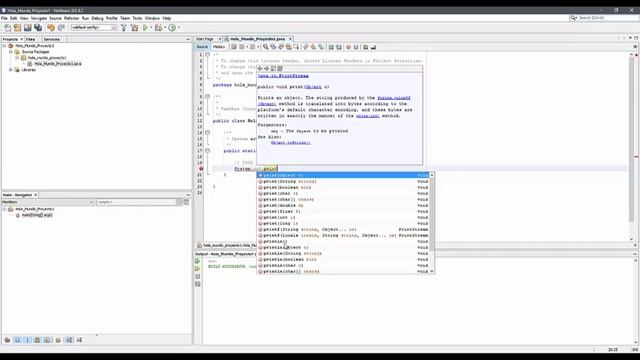The width and height of the screenshot is (640, 360).
Task: Switch to the Files tab
Action: coord(30,40)
